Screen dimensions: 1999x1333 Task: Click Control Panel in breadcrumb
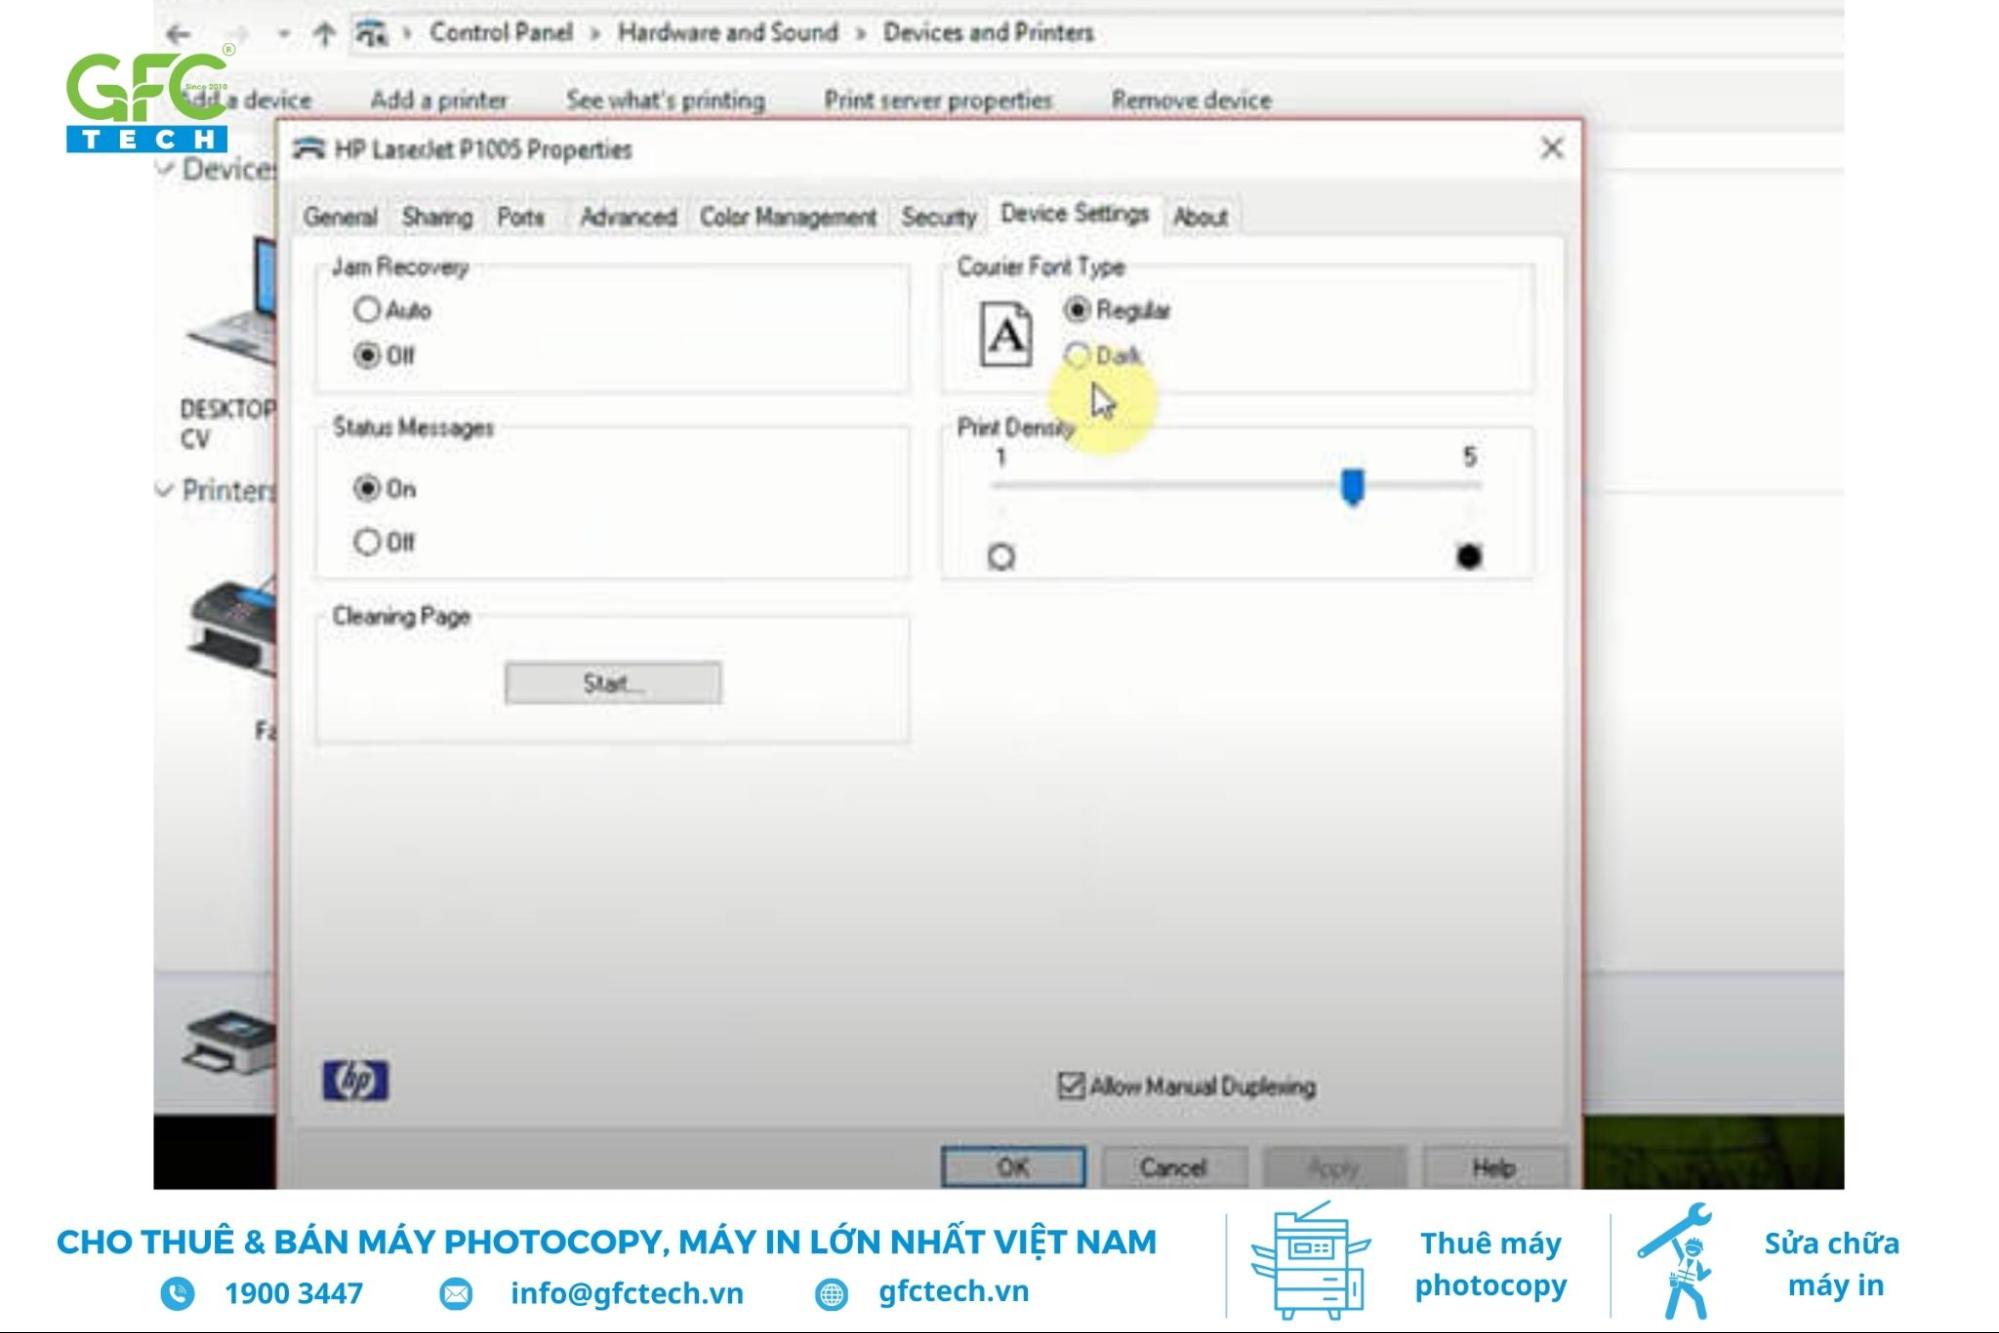click(x=501, y=32)
